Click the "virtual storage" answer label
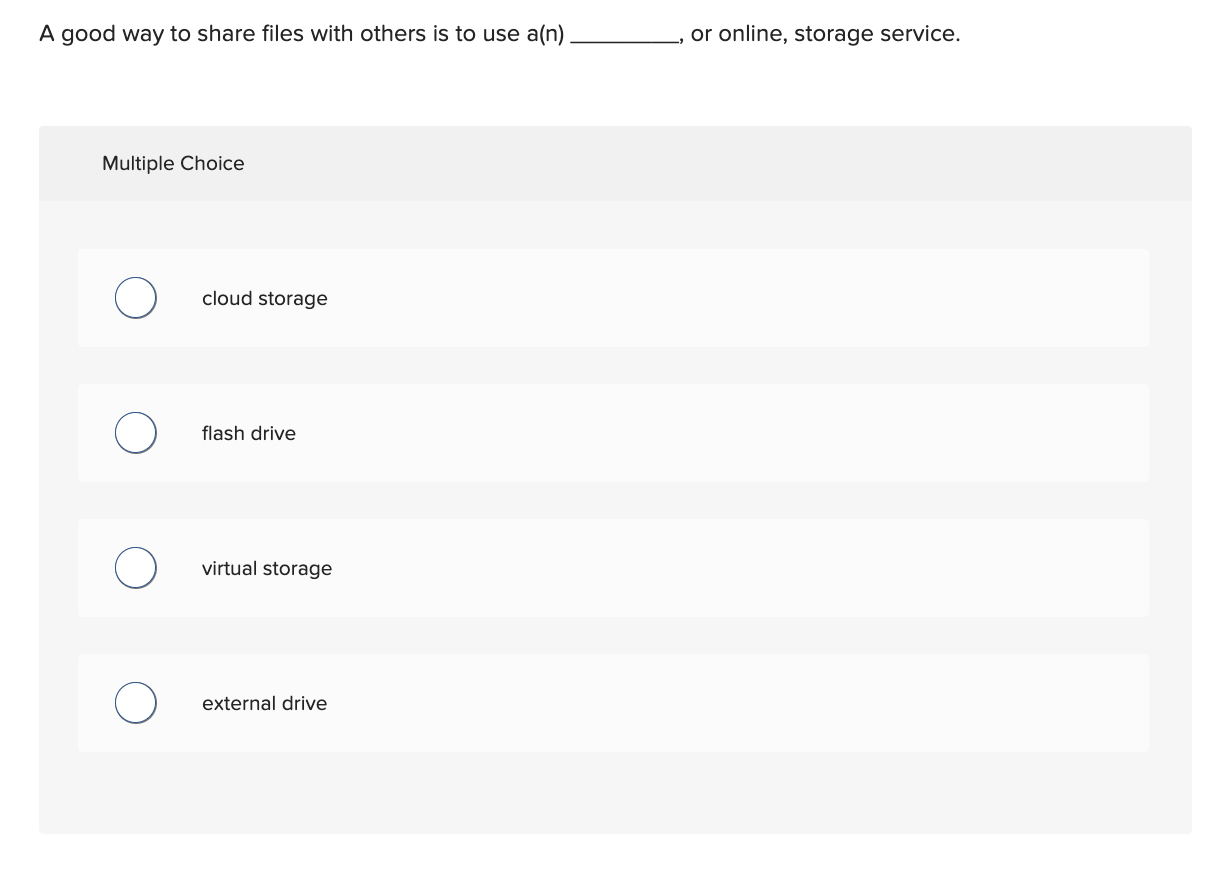Viewport: 1216px width, 872px height. (266, 568)
